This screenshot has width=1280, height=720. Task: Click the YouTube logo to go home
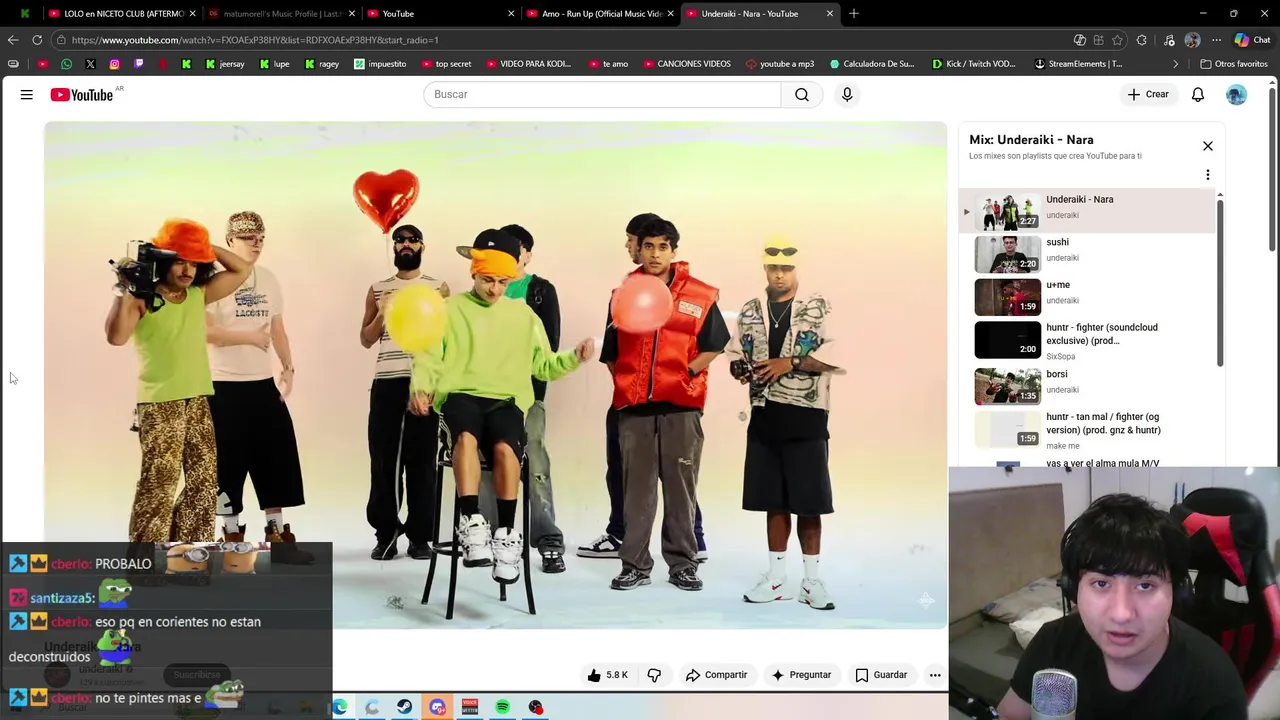pos(82,94)
